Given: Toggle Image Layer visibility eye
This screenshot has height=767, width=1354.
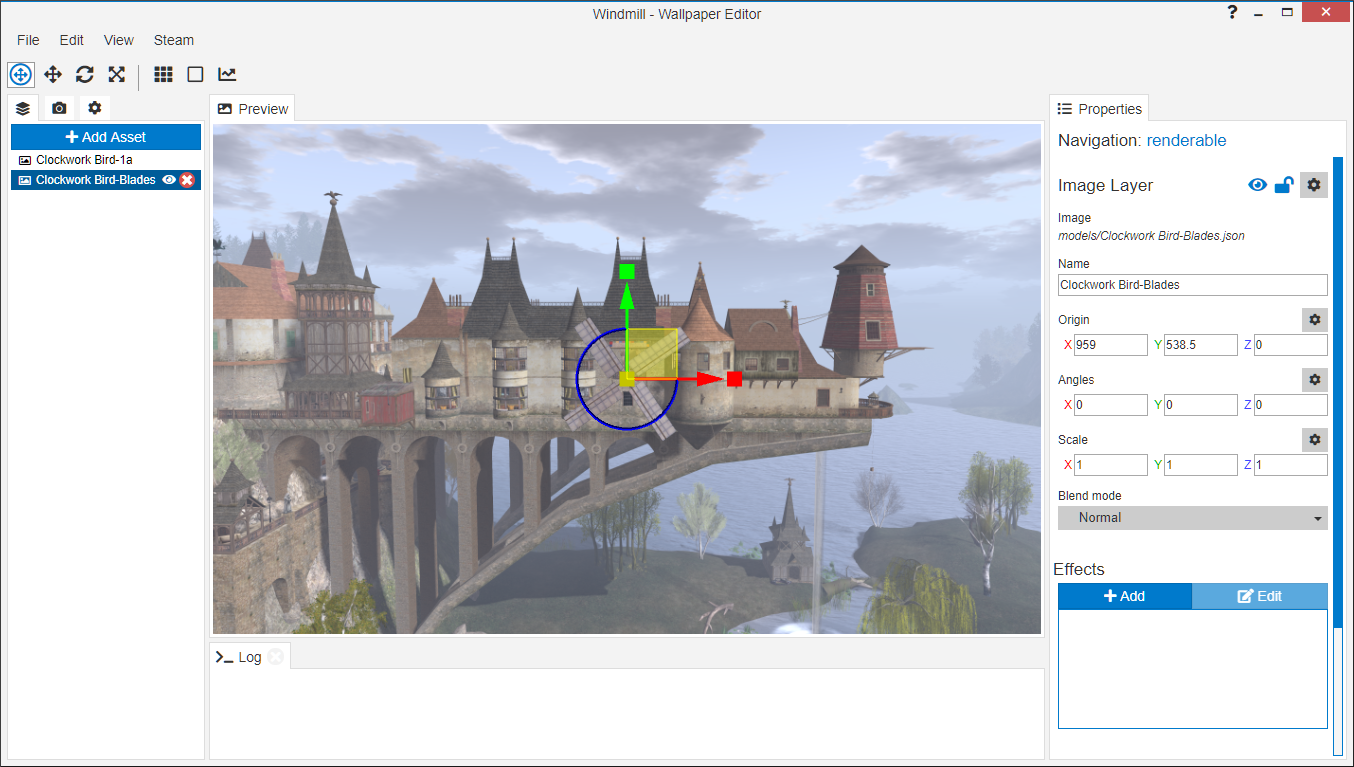Looking at the screenshot, I should click(1258, 185).
